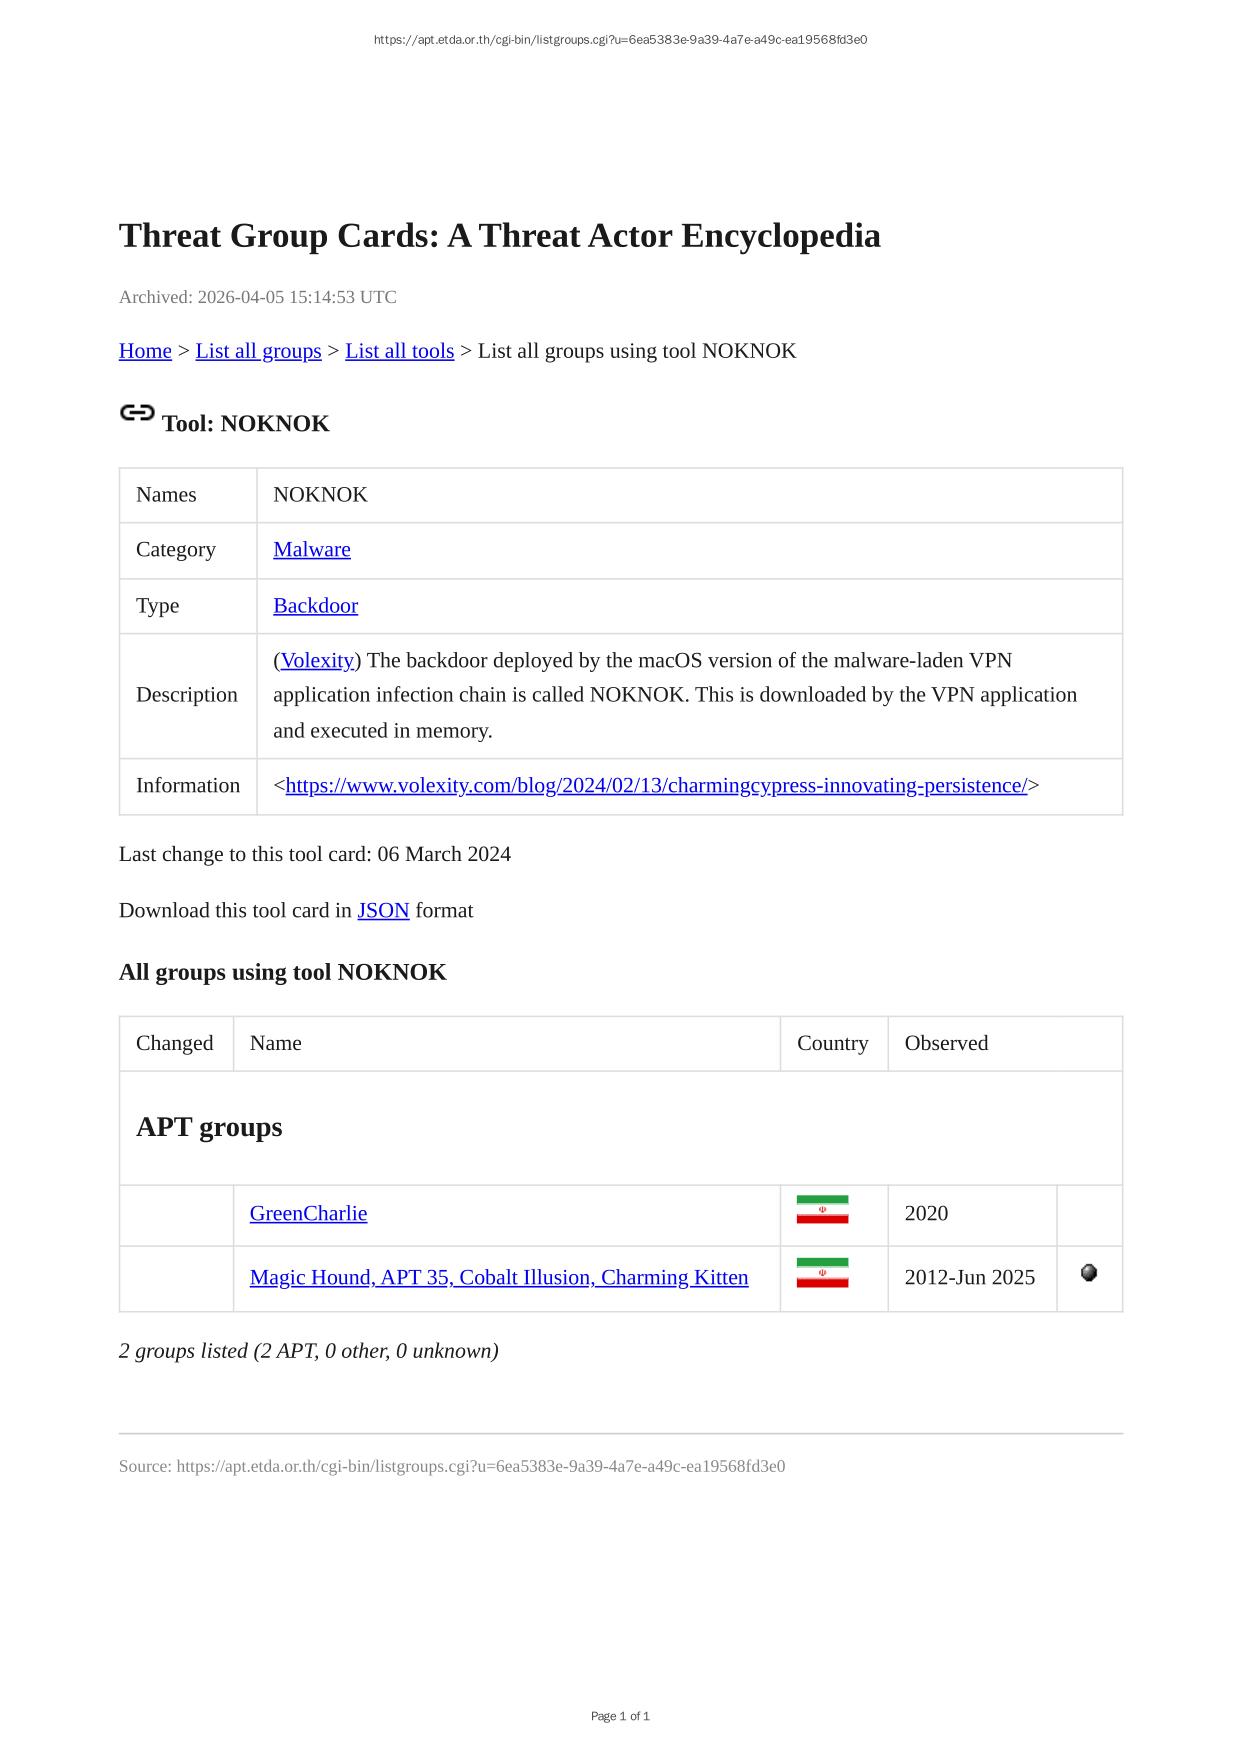Open the GreenCharlie group page

point(308,1213)
